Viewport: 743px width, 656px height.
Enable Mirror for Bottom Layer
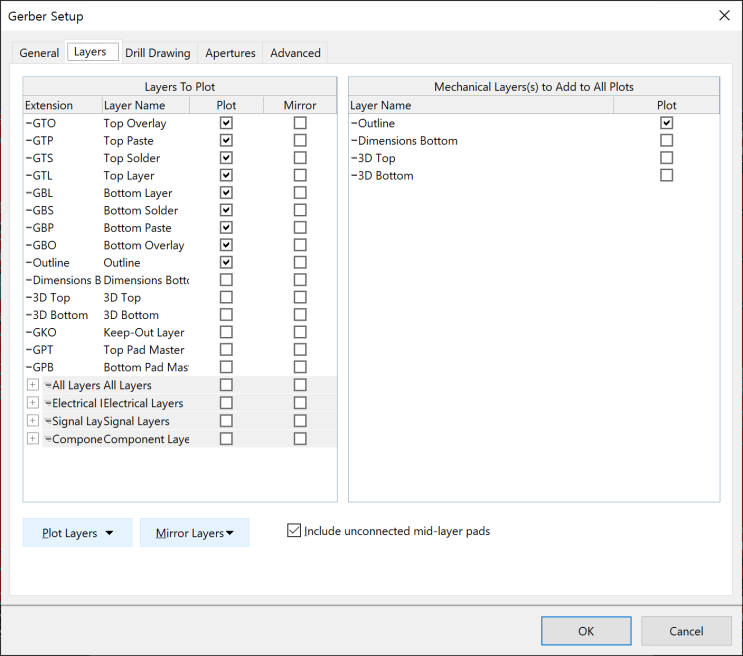point(300,193)
